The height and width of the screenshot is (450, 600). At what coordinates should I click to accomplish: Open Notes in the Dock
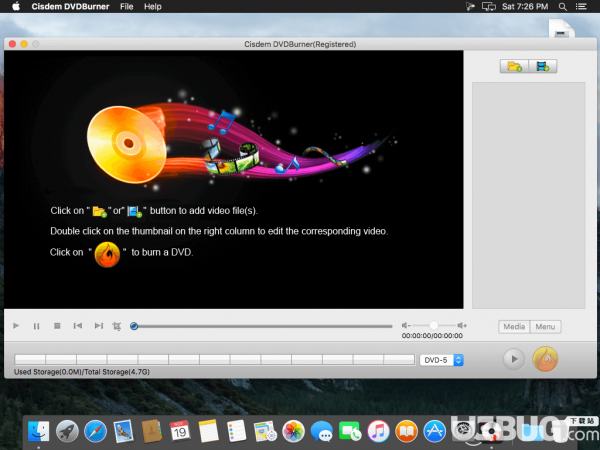tap(209, 431)
